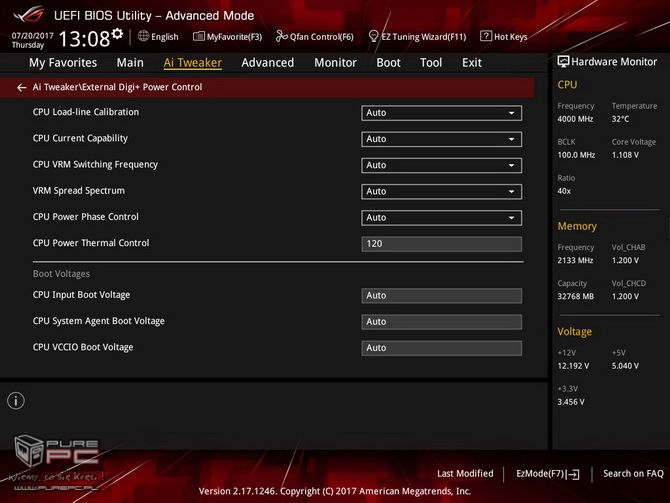The width and height of the screenshot is (670, 503).
Task: Click the 32768 MB memory capacity value
Action: (576, 297)
